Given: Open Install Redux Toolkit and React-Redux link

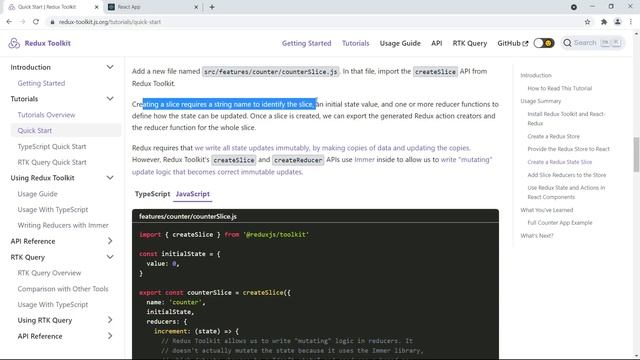Looking at the screenshot, I should coord(566,118).
